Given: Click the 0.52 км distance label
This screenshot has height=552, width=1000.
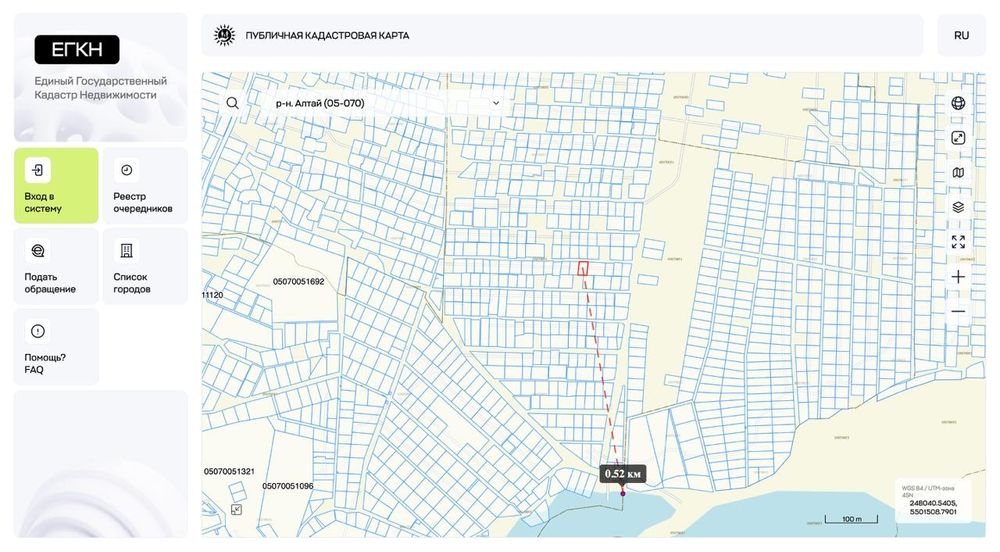Looking at the screenshot, I should [x=622, y=474].
